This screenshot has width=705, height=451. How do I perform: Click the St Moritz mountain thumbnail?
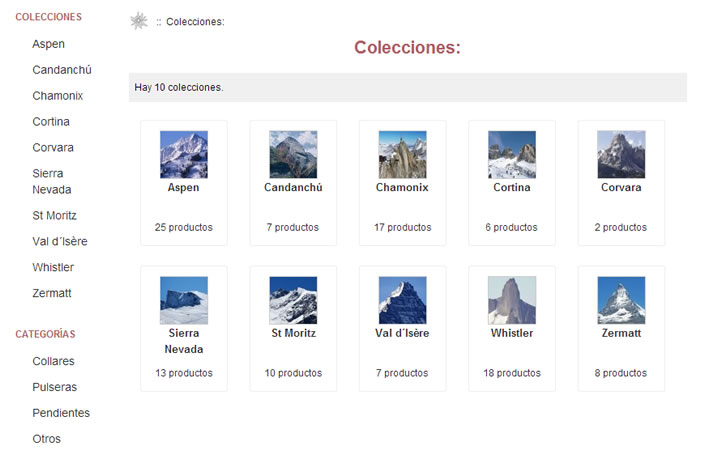(x=293, y=300)
